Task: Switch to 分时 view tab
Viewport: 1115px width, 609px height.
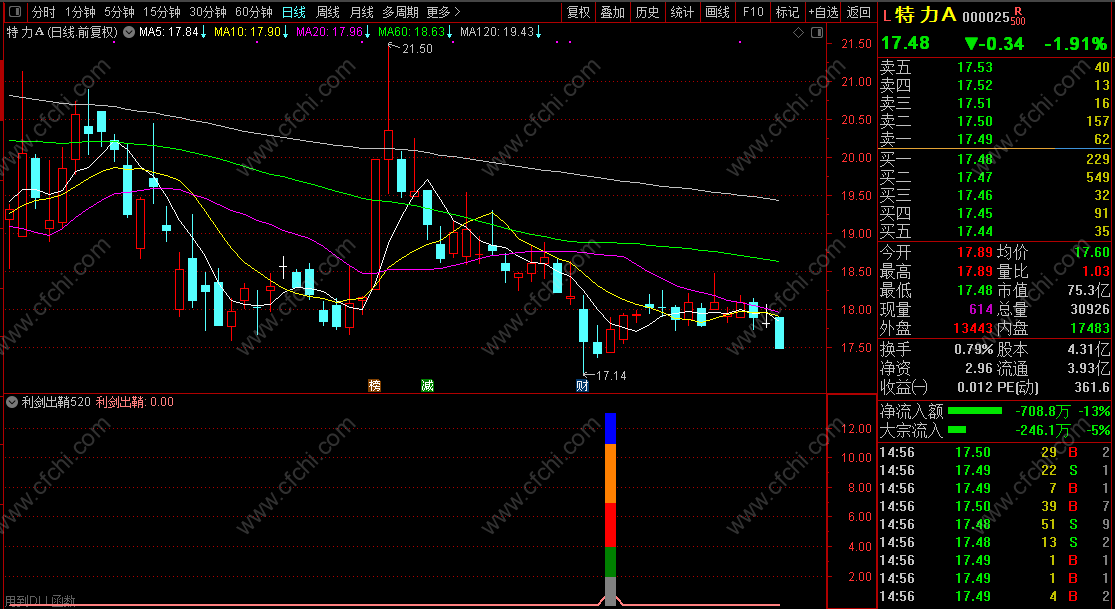Action: (x=43, y=12)
